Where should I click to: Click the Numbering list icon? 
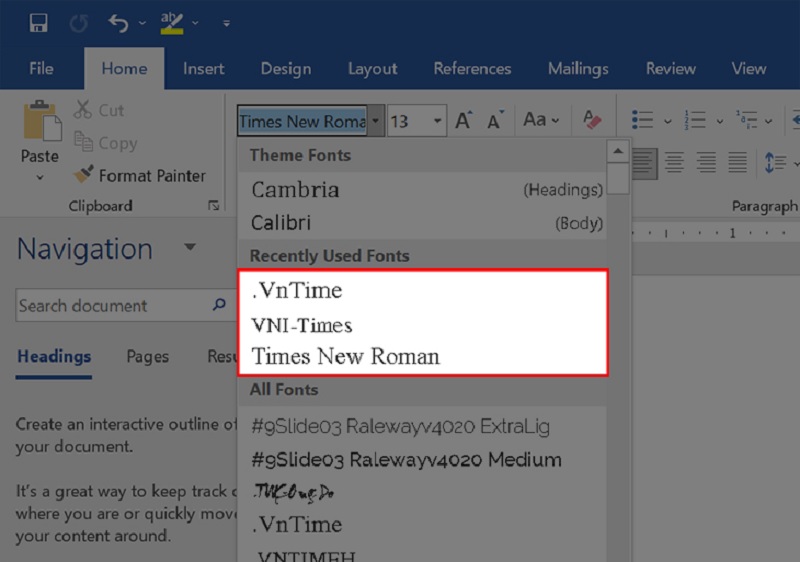click(695, 120)
